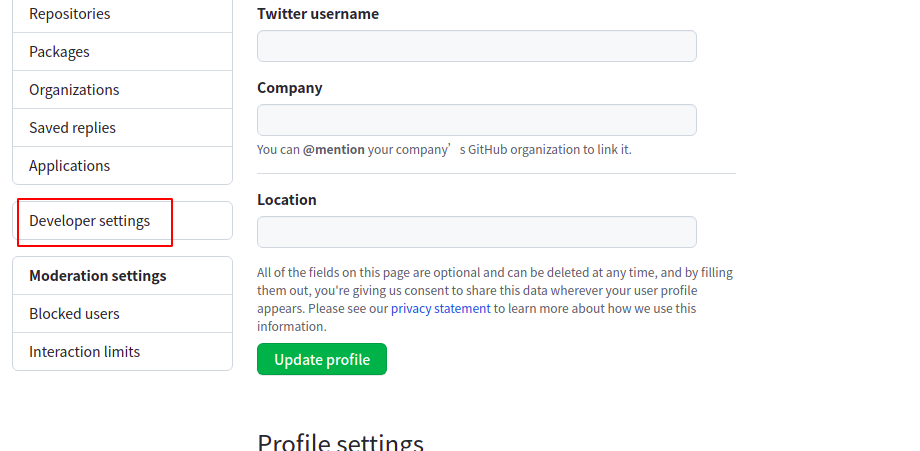Navigate to Applications settings
The height and width of the screenshot is (451, 920).
69,166
